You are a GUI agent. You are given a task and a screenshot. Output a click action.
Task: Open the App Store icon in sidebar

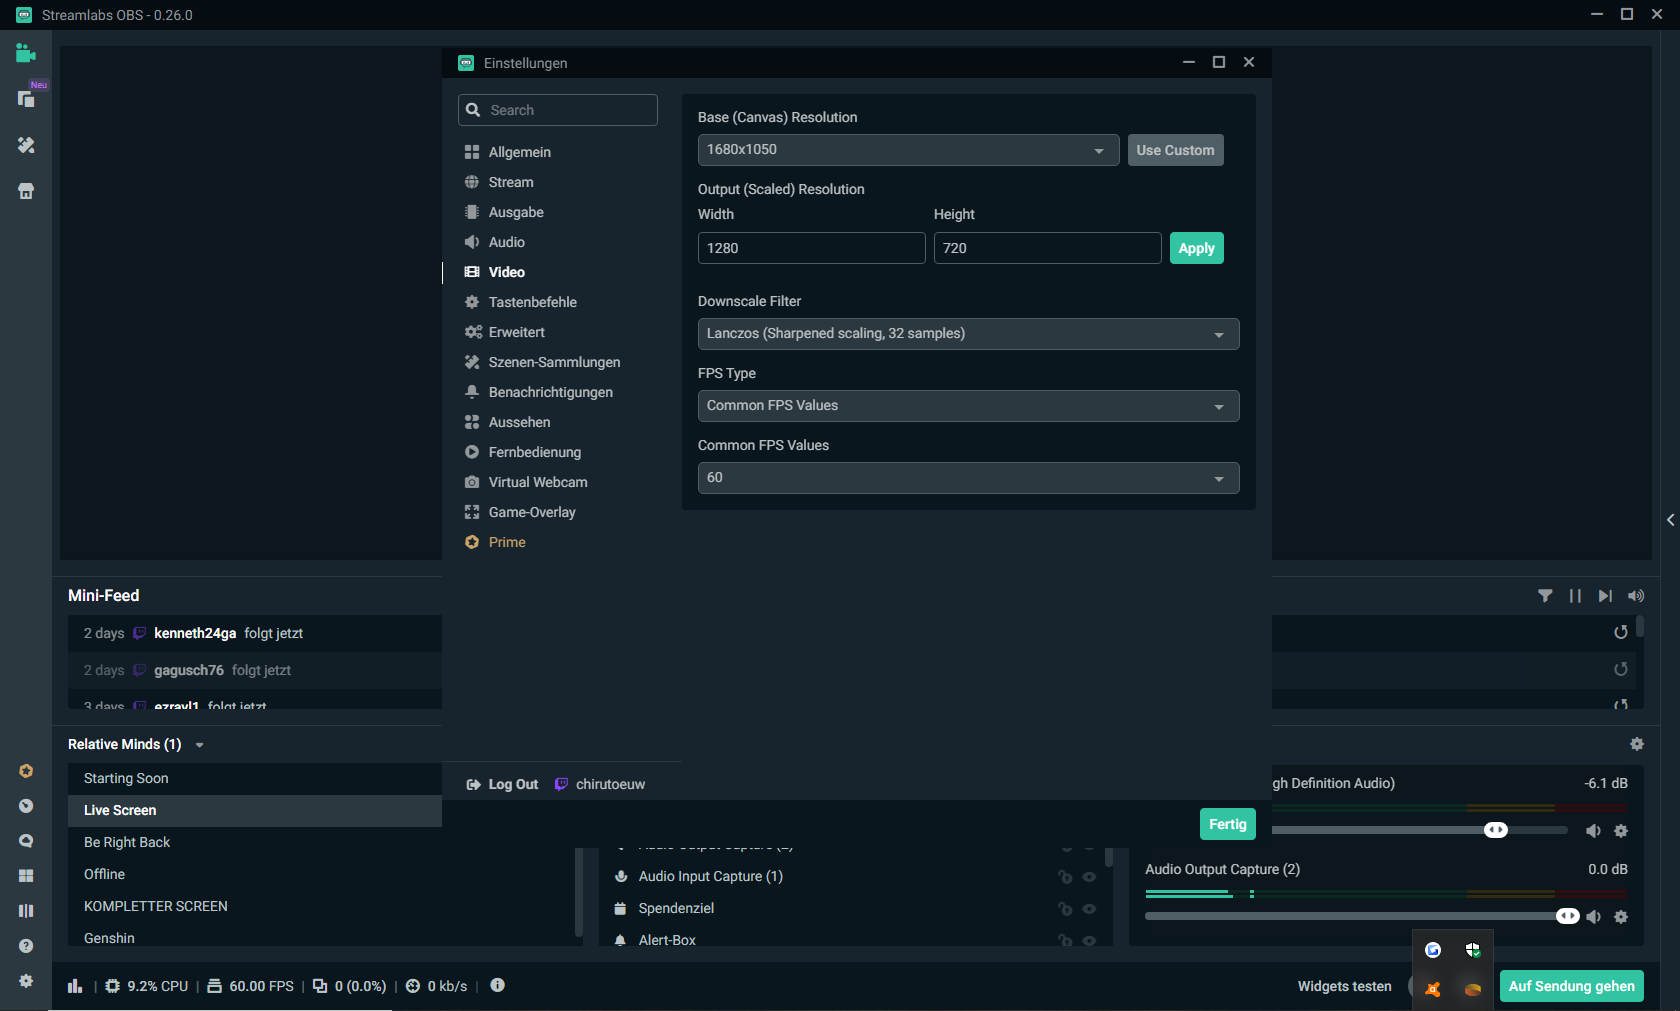pos(26,191)
